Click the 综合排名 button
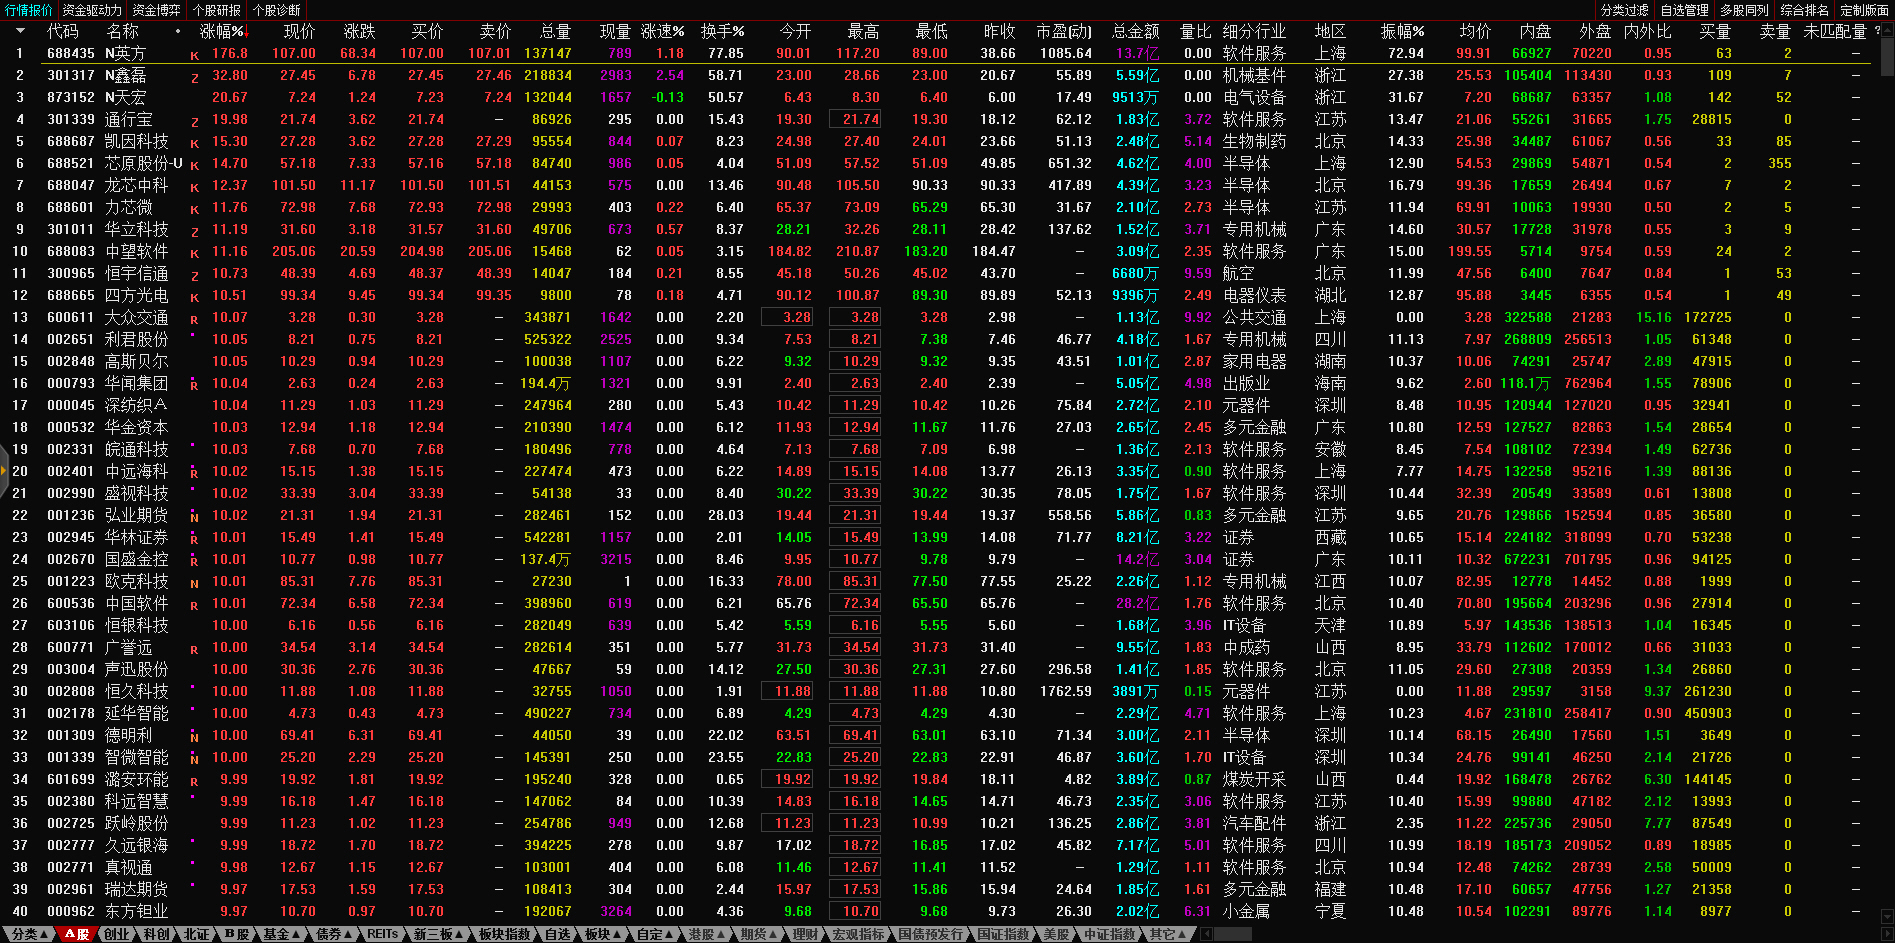This screenshot has width=1895, height=943. tap(1804, 10)
